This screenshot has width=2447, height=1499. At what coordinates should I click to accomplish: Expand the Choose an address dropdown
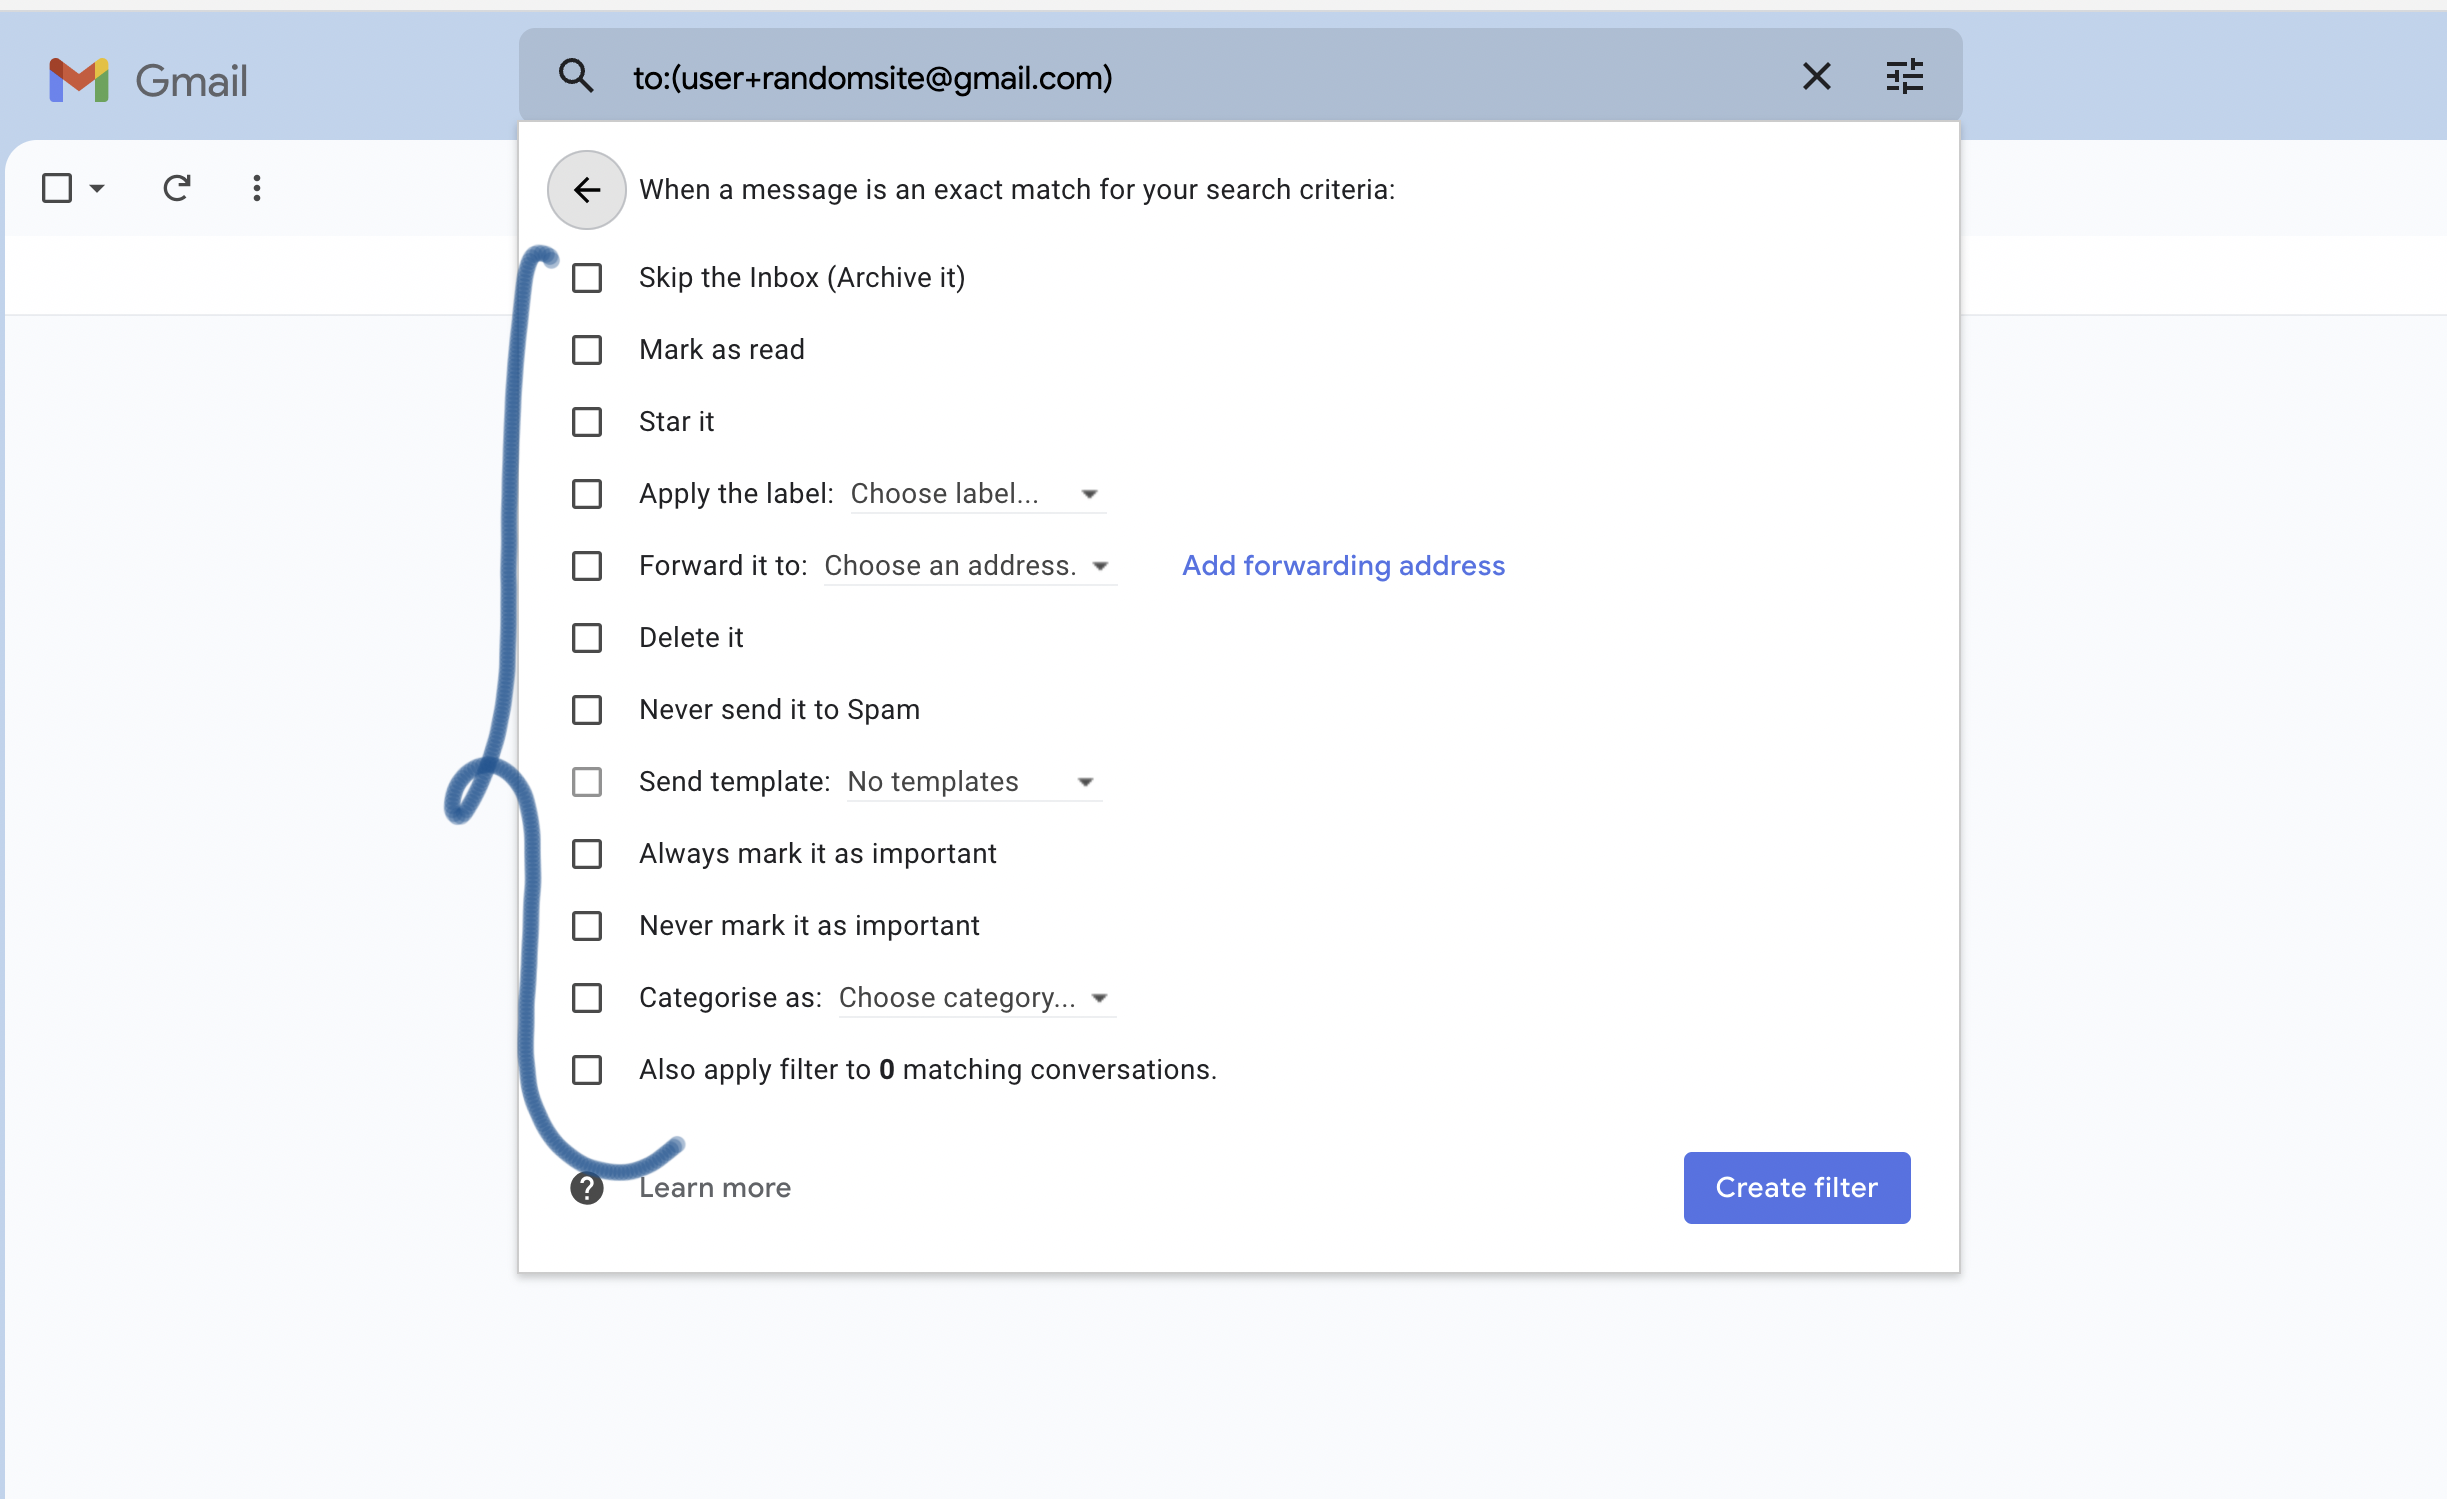click(970, 566)
